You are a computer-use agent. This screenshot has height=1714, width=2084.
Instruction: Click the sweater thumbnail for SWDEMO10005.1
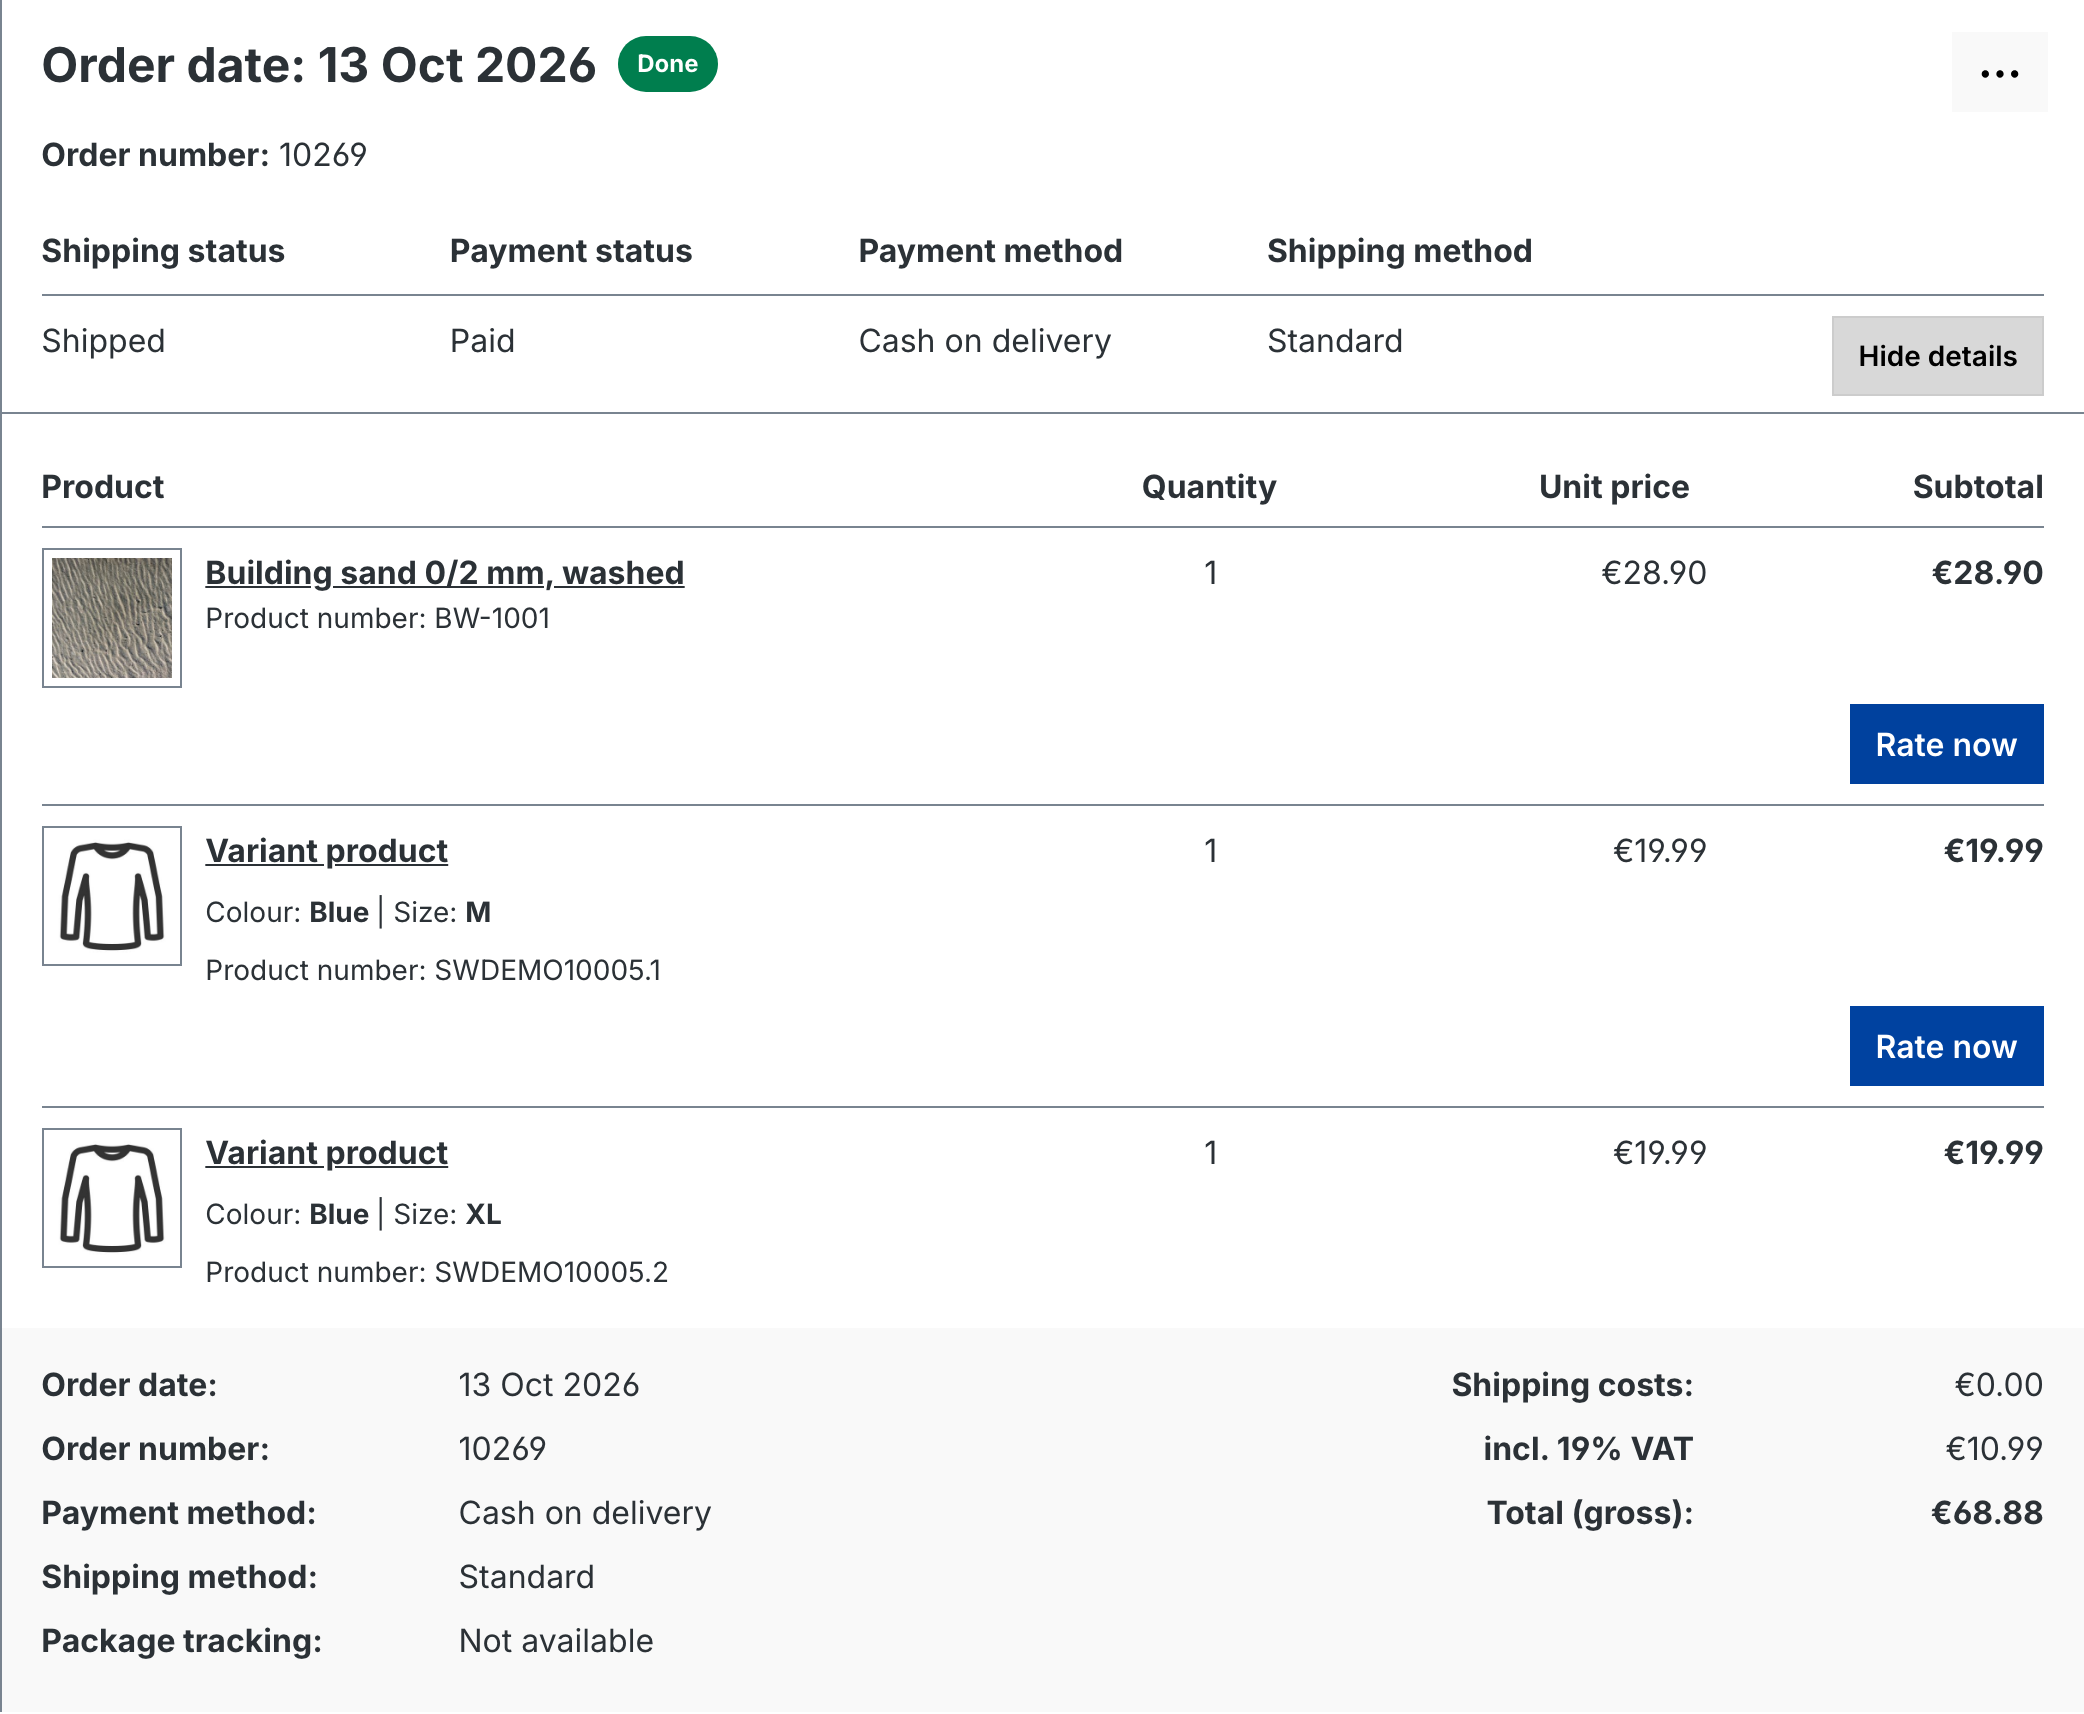pyautogui.click(x=112, y=896)
